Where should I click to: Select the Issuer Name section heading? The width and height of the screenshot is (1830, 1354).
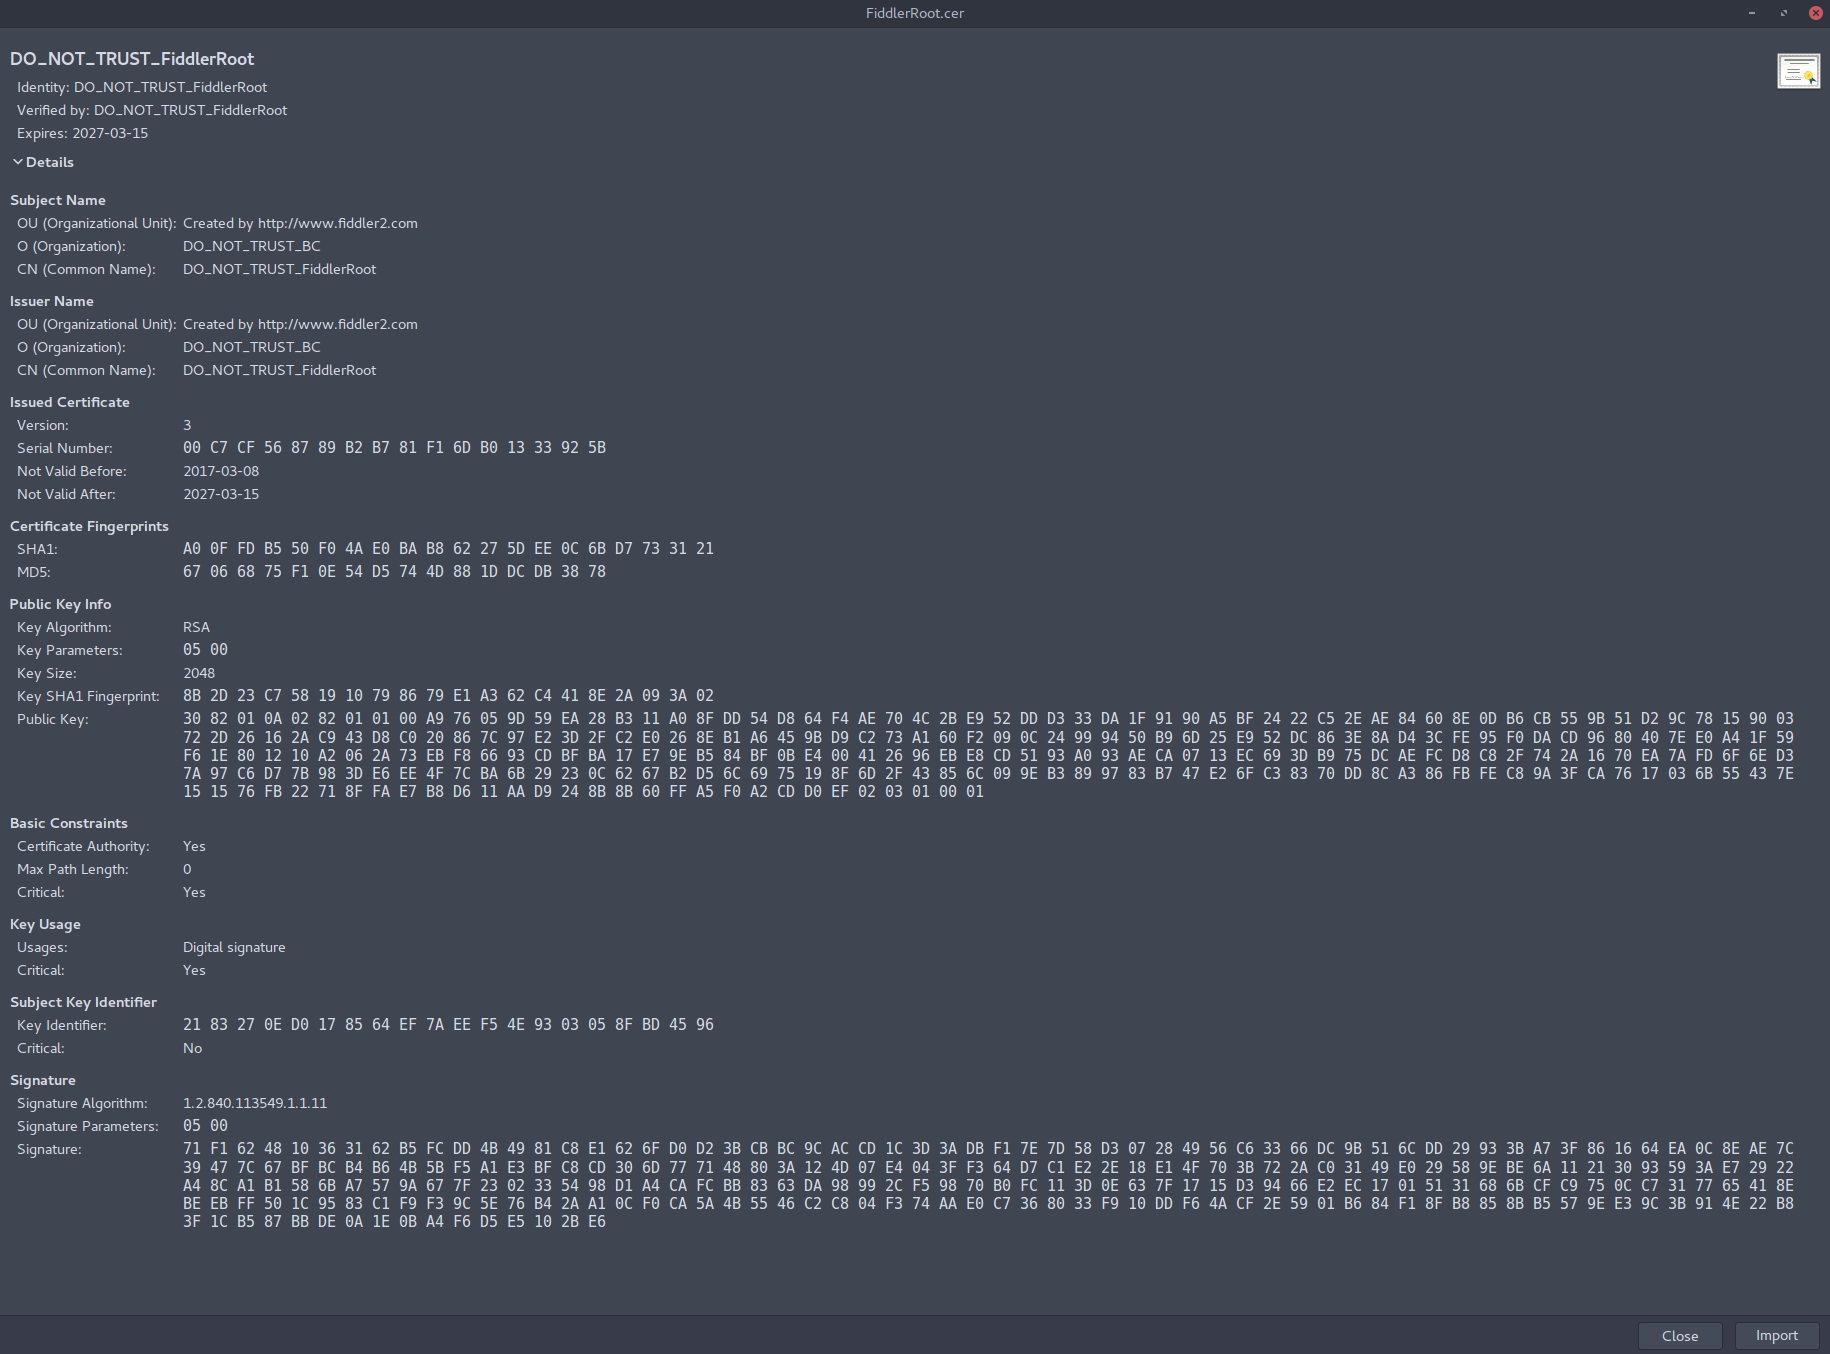(x=52, y=301)
